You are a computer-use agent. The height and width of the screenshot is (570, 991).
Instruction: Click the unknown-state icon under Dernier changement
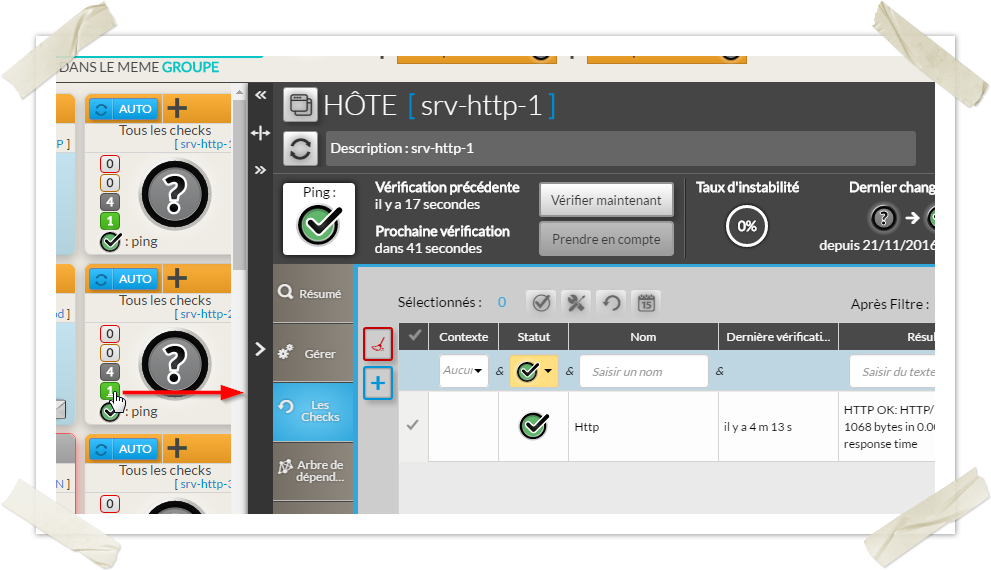884,218
